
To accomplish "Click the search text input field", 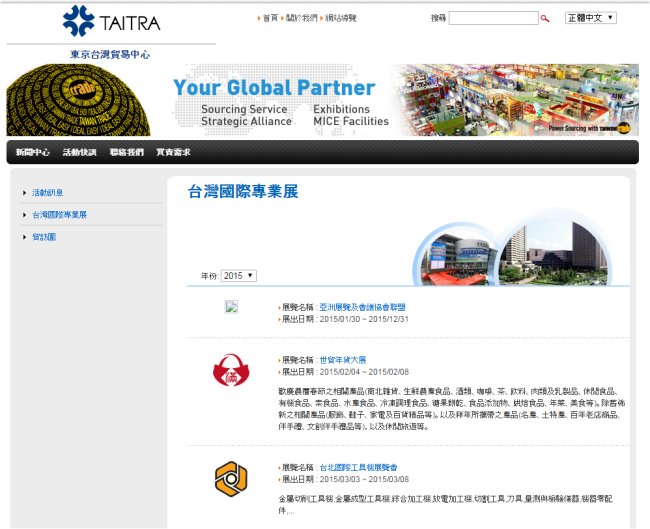I will click(493, 18).
